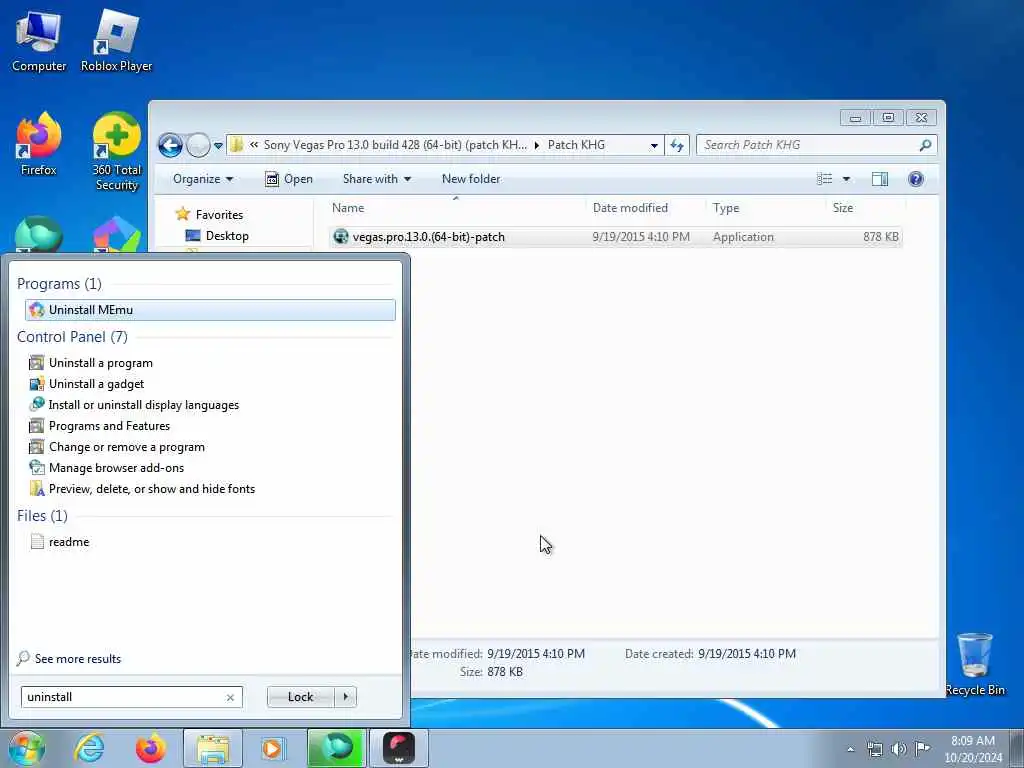
Task: Expand the Share with menu
Action: (x=377, y=179)
